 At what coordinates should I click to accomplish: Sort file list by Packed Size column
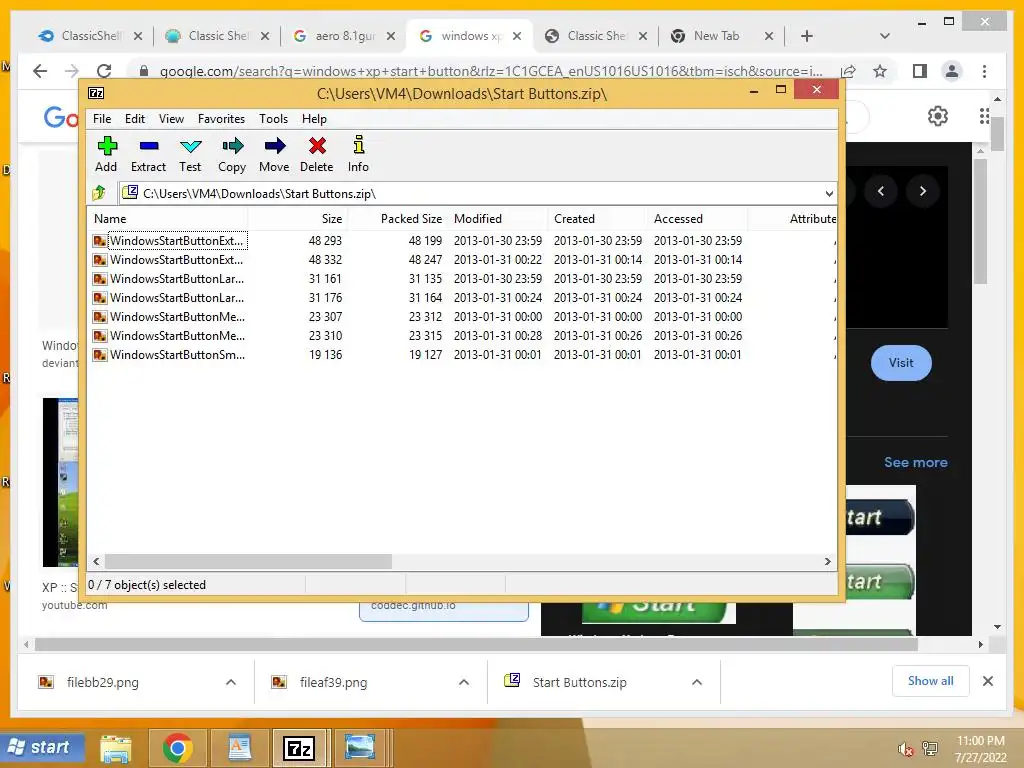[397, 219]
